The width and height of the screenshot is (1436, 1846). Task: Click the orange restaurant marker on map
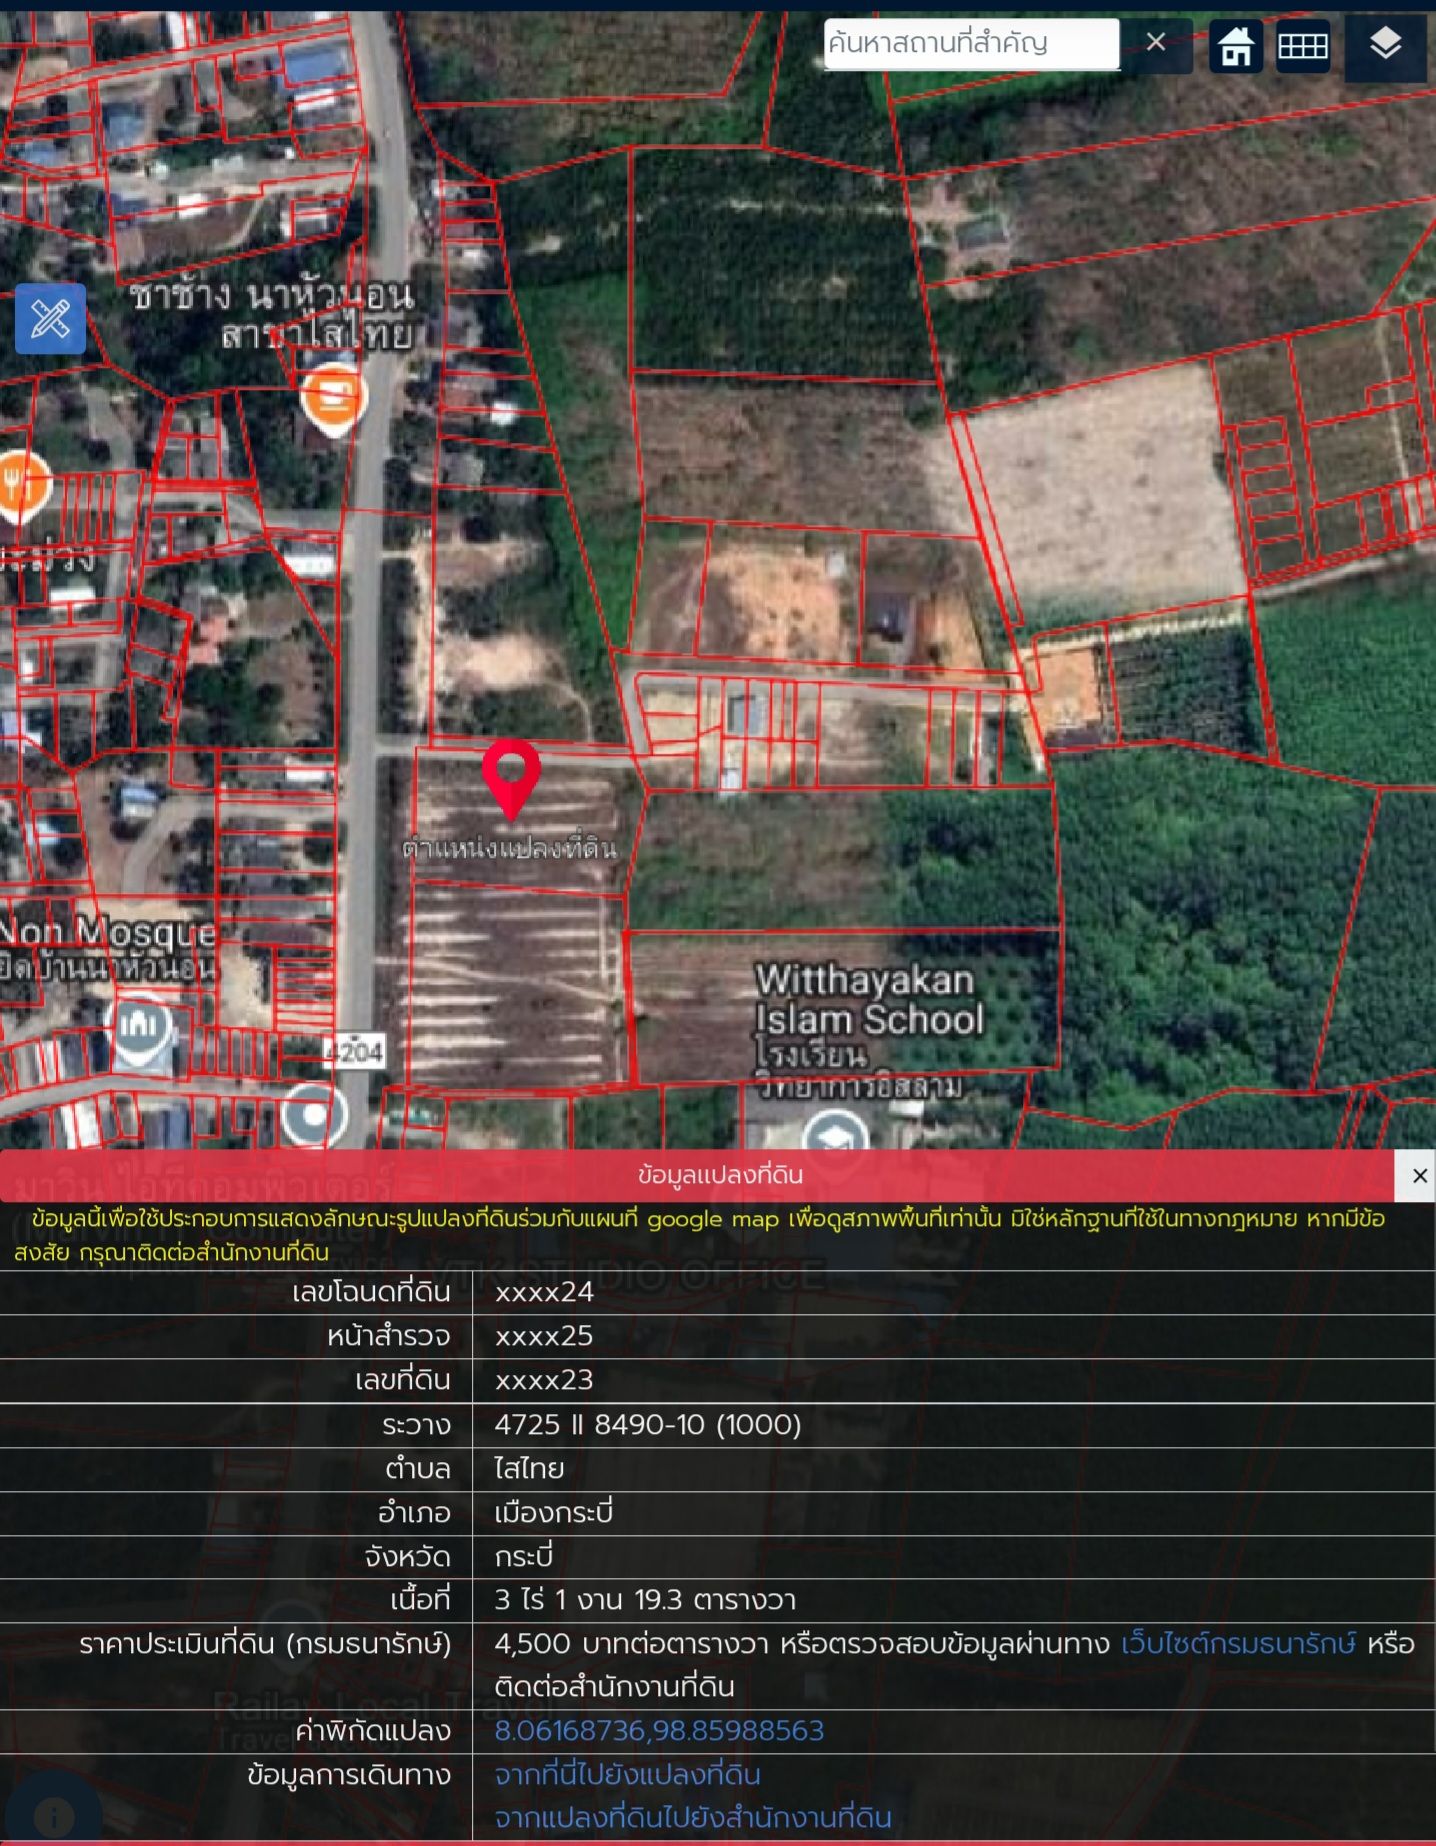tap(22, 486)
